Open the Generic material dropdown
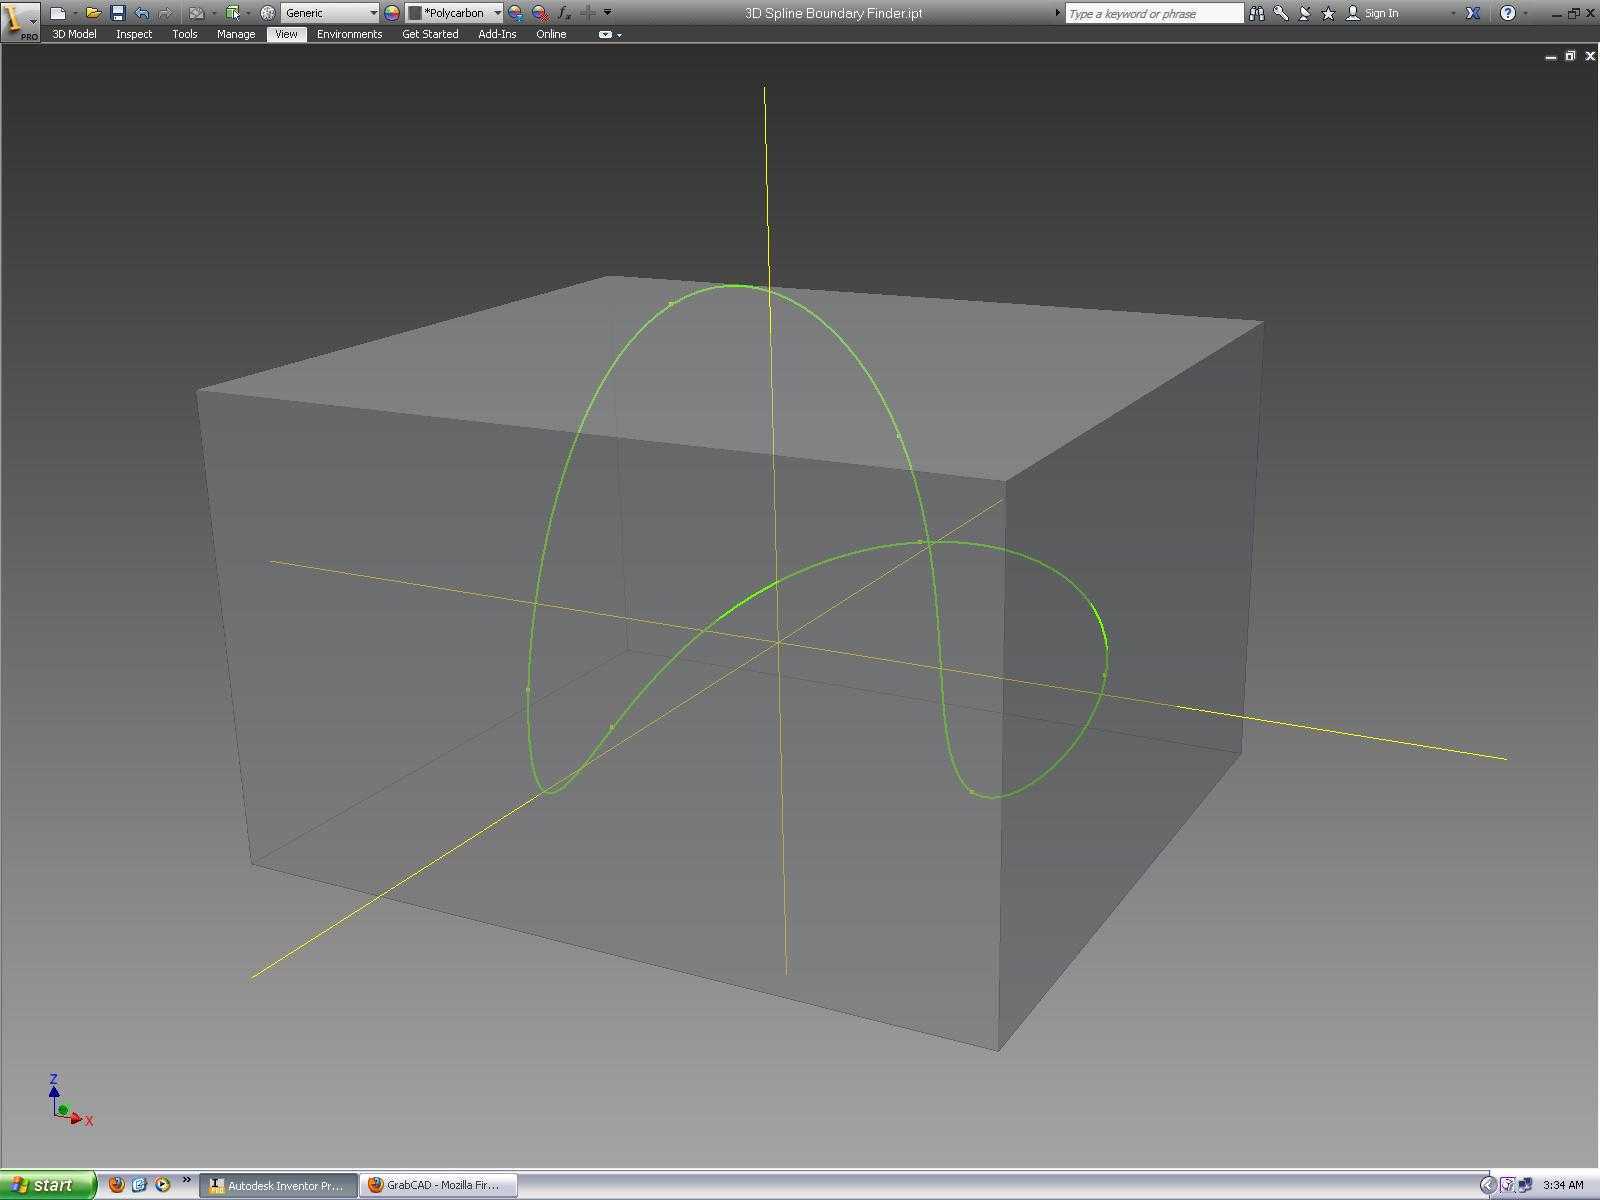 coord(330,13)
